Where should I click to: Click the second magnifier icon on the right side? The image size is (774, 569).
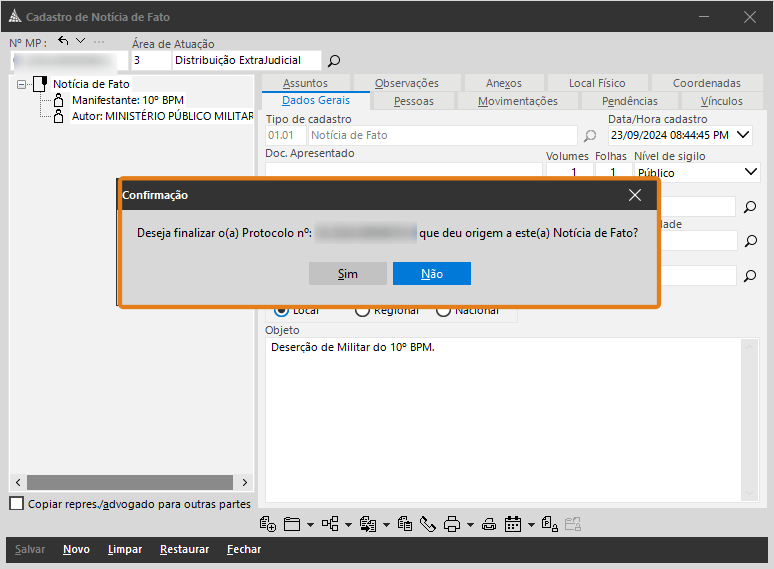pos(751,241)
